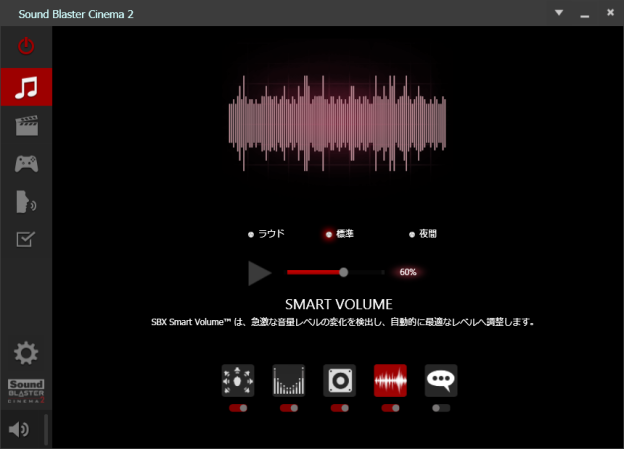Select the Bass speaker effect icon
Screen dimensions: 624x449
(x=339, y=381)
